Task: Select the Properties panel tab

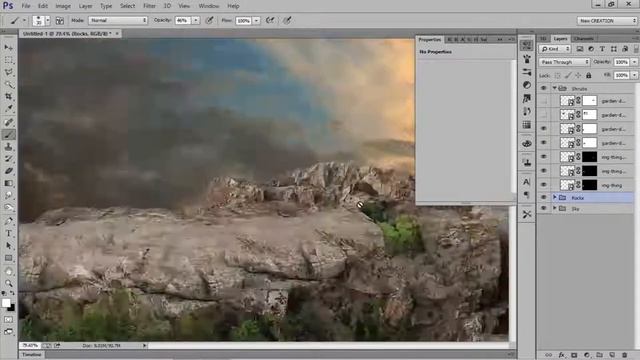Action: 430,40
